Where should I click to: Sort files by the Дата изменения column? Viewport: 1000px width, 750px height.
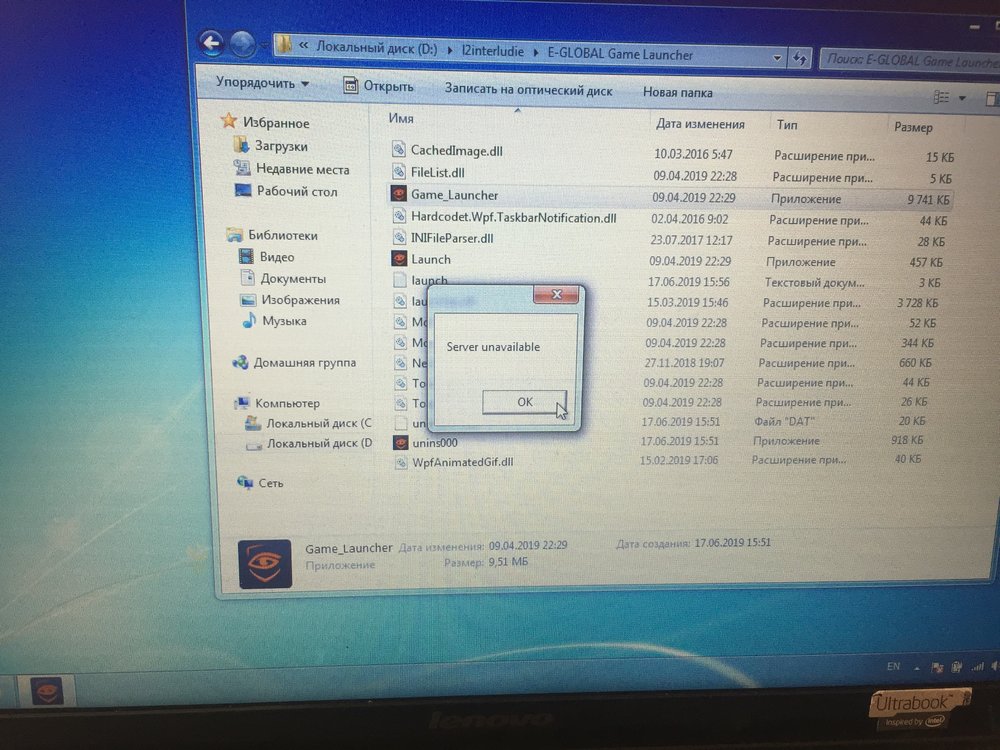[700, 124]
